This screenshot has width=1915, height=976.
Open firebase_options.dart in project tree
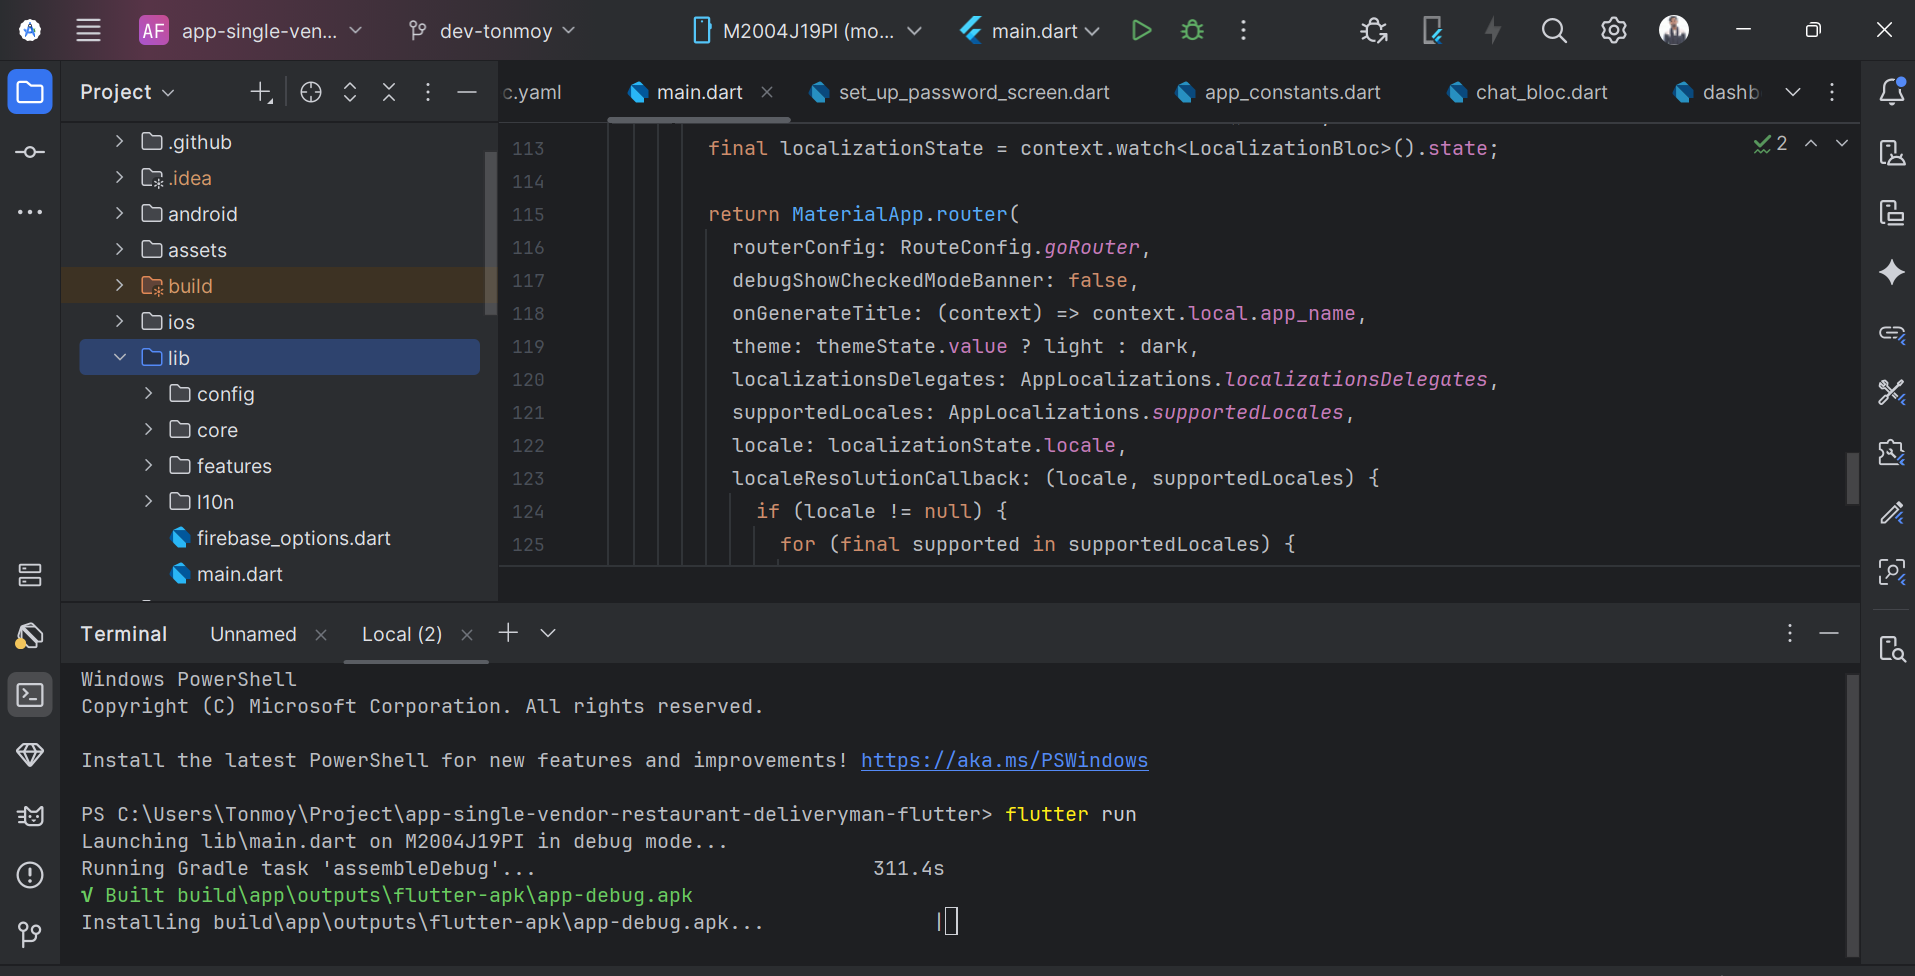pyautogui.click(x=293, y=538)
